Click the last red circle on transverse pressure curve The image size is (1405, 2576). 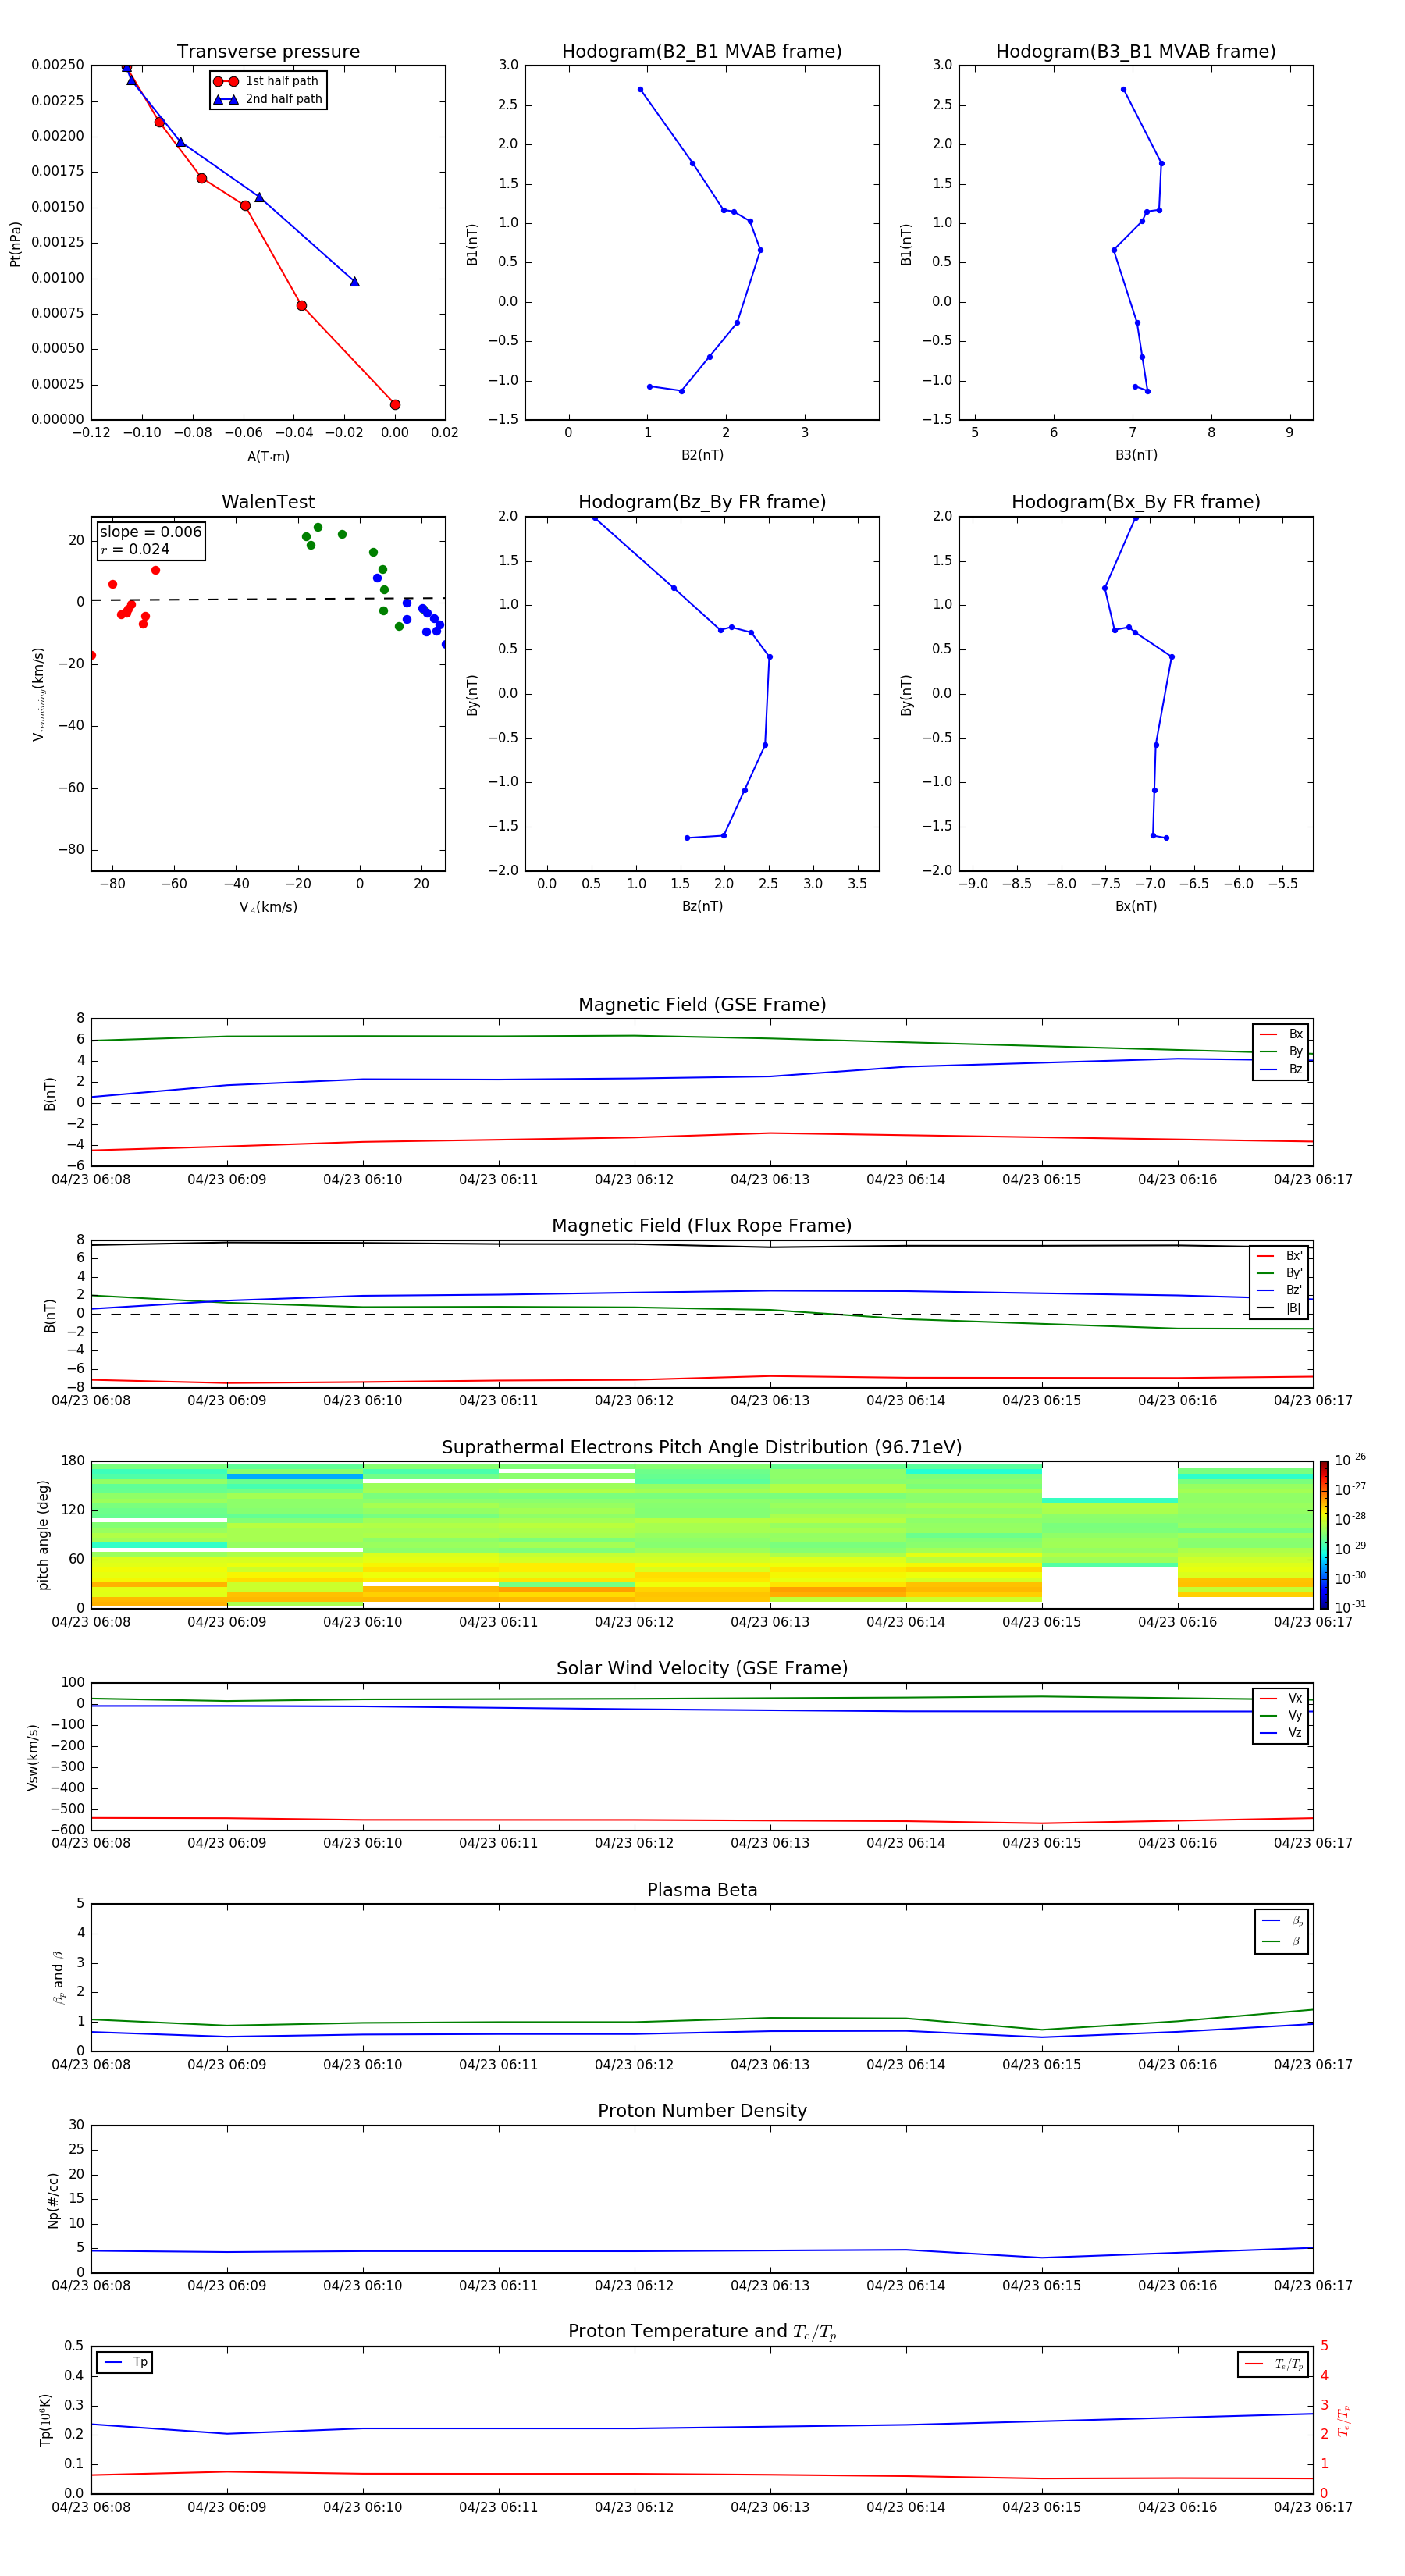coord(395,405)
